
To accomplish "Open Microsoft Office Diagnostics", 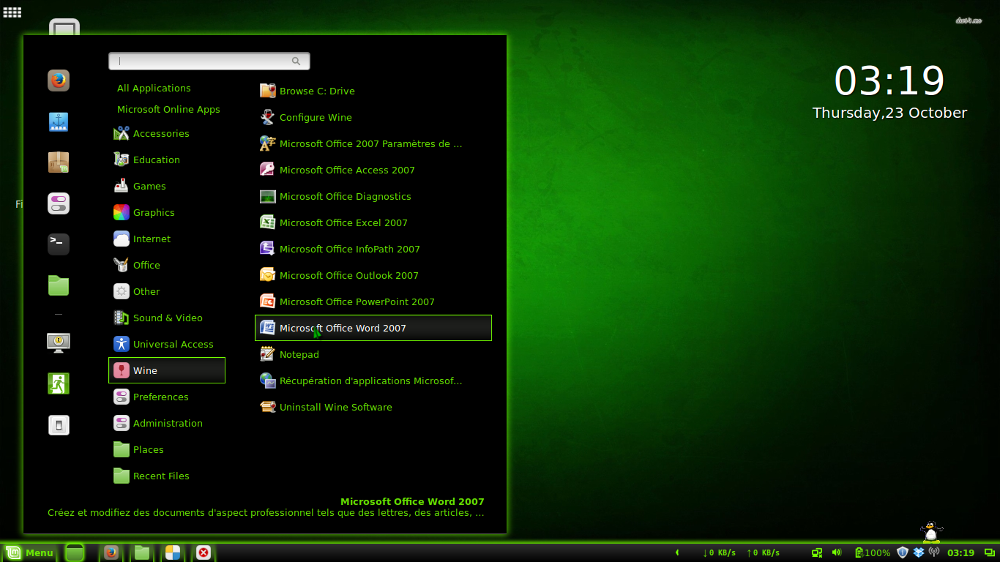I will pyautogui.click(x=373, y=196).
